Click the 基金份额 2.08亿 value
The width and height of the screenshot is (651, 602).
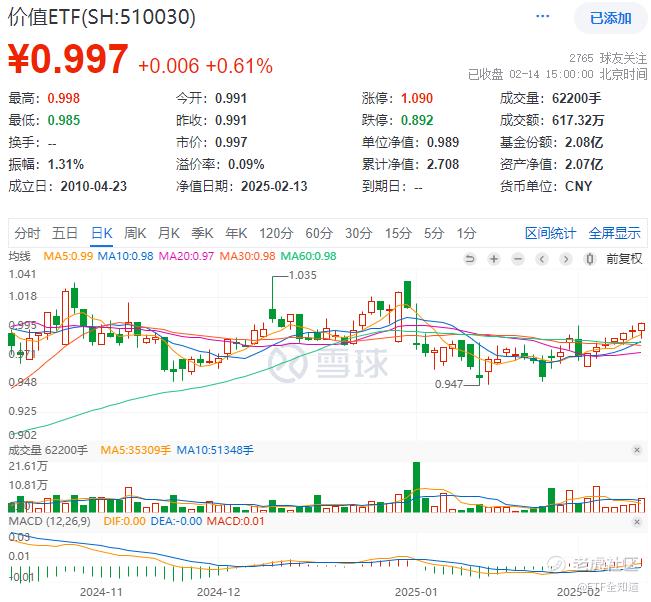pyautogui.click(x=584, y=142)
